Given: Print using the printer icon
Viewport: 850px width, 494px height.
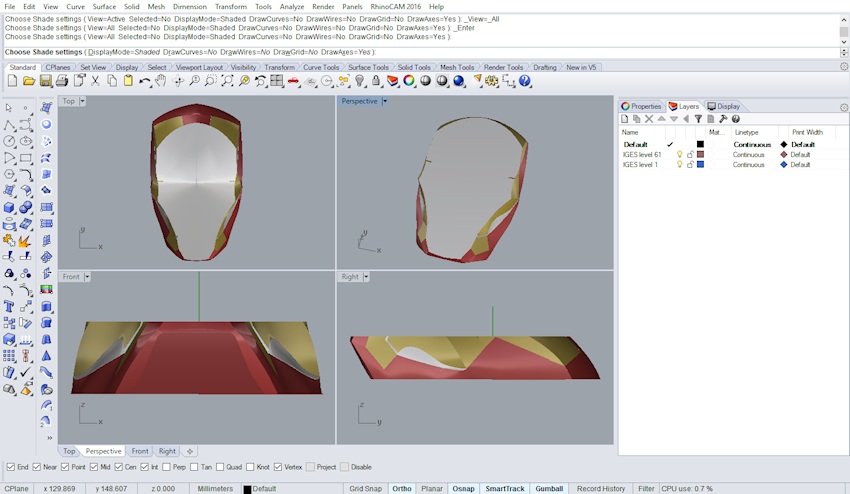Looking at the screenshot, I should tap(62, 81).
